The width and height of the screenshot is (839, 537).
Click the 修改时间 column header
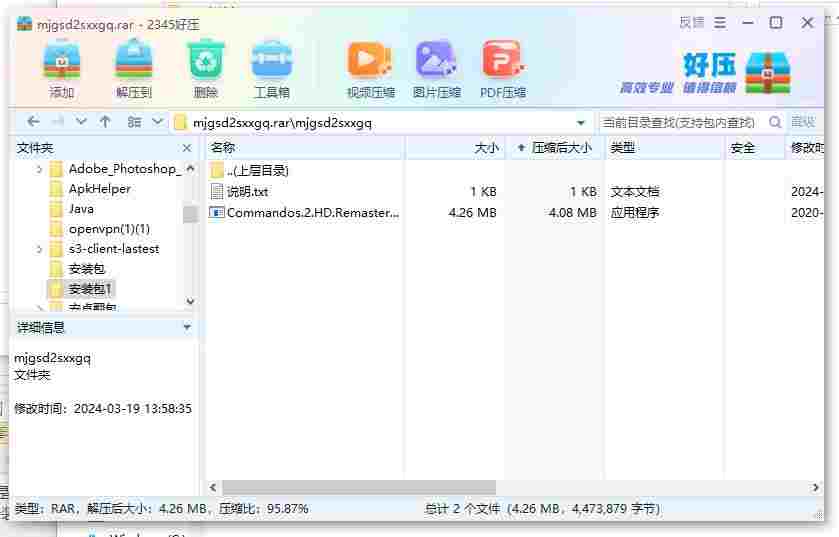pyautogui.click(x=807, y=148)
